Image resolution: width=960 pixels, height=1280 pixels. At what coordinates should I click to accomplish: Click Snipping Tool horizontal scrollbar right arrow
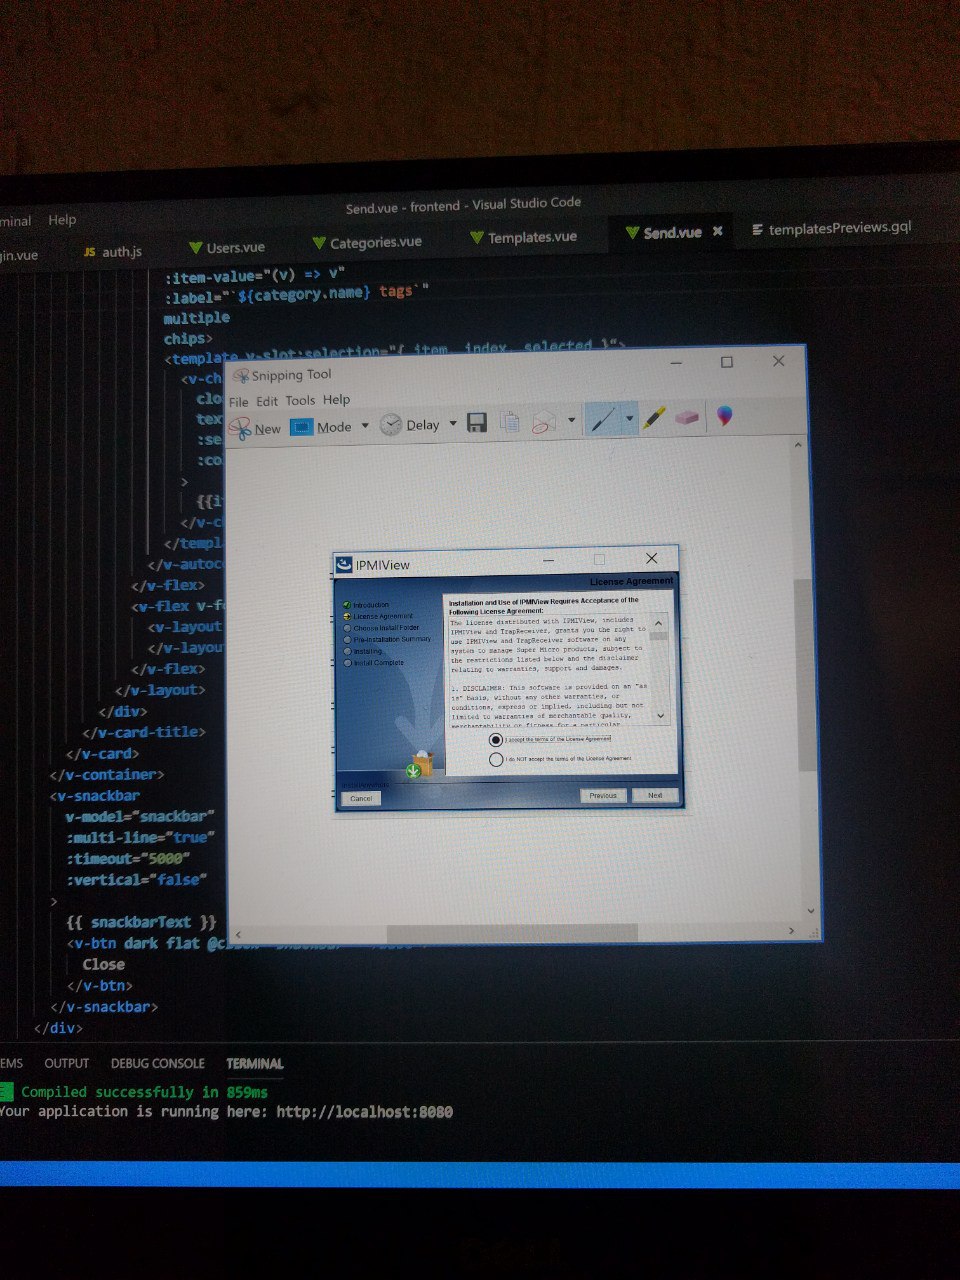(791, 931)
